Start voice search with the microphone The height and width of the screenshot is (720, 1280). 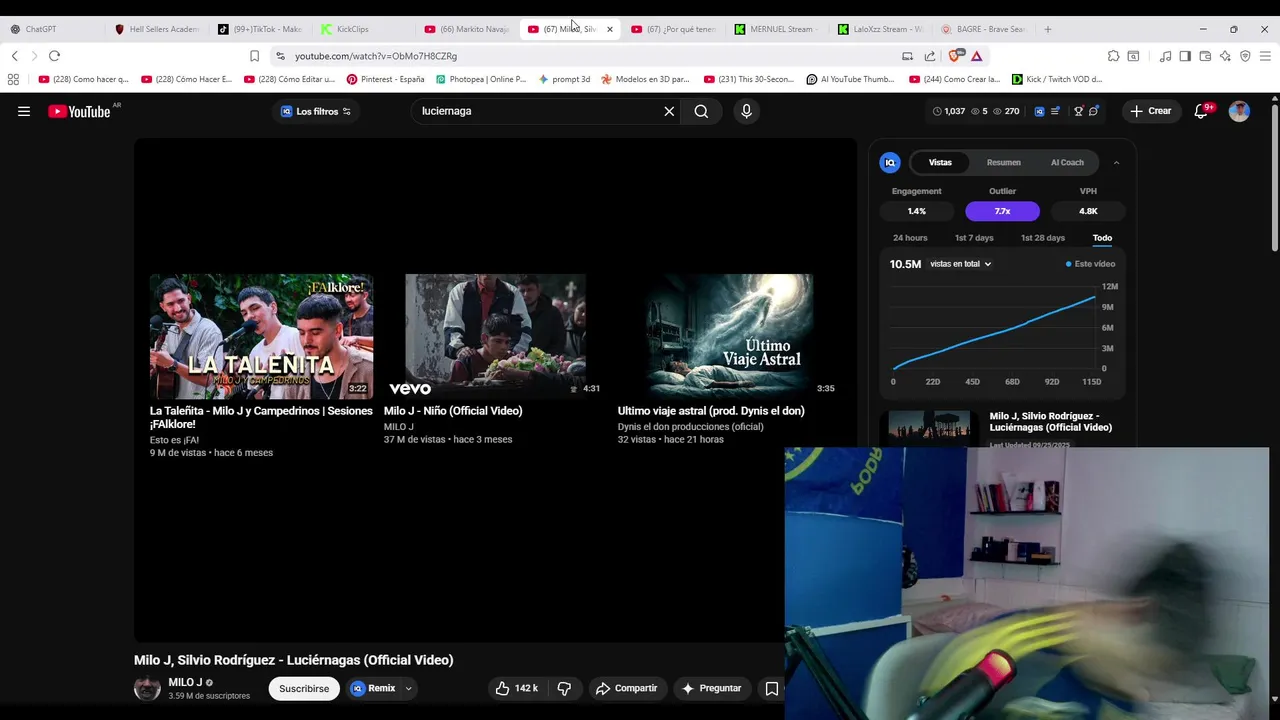pyautogui.click(x=746, y=111)
